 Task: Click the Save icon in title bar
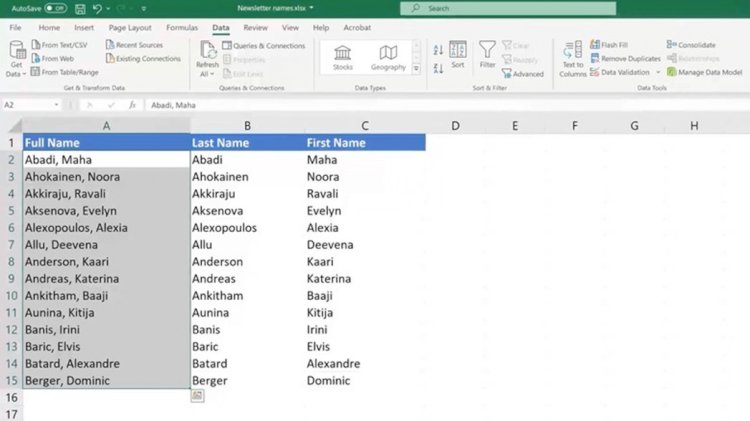point(80,8)
